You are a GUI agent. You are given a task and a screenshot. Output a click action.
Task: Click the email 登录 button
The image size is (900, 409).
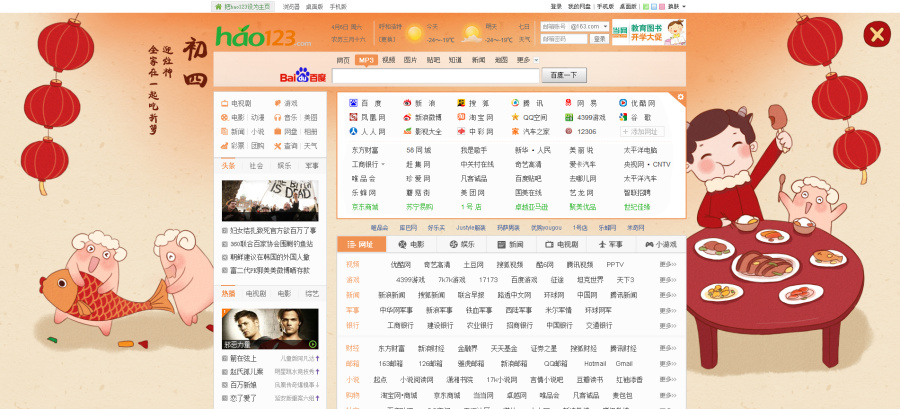coord(600,39)
